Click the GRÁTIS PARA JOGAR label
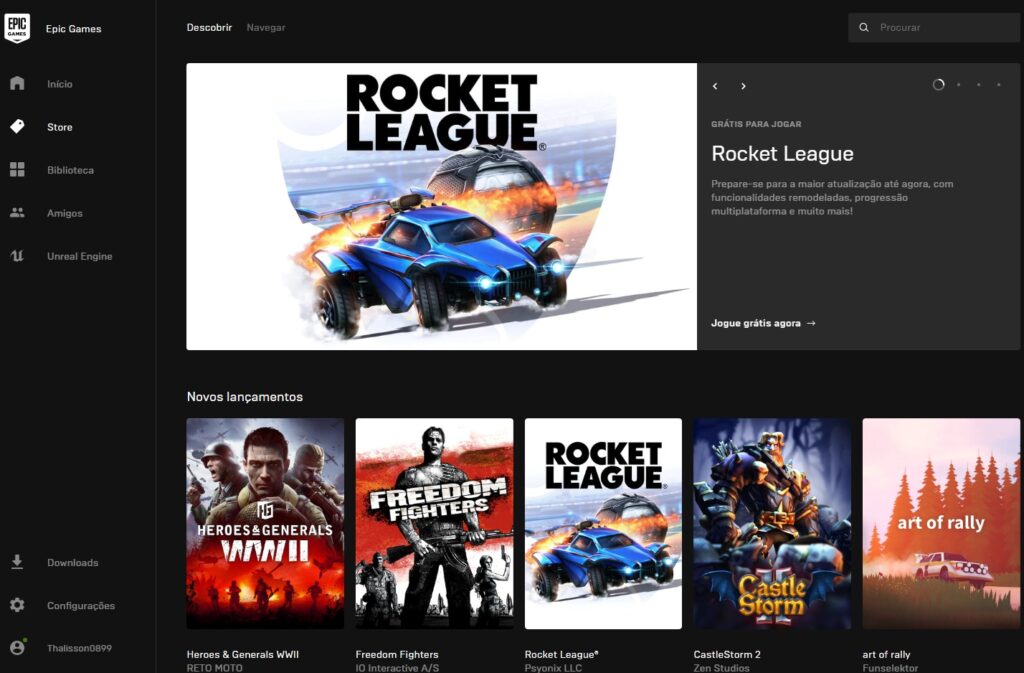 coord(756,124)
